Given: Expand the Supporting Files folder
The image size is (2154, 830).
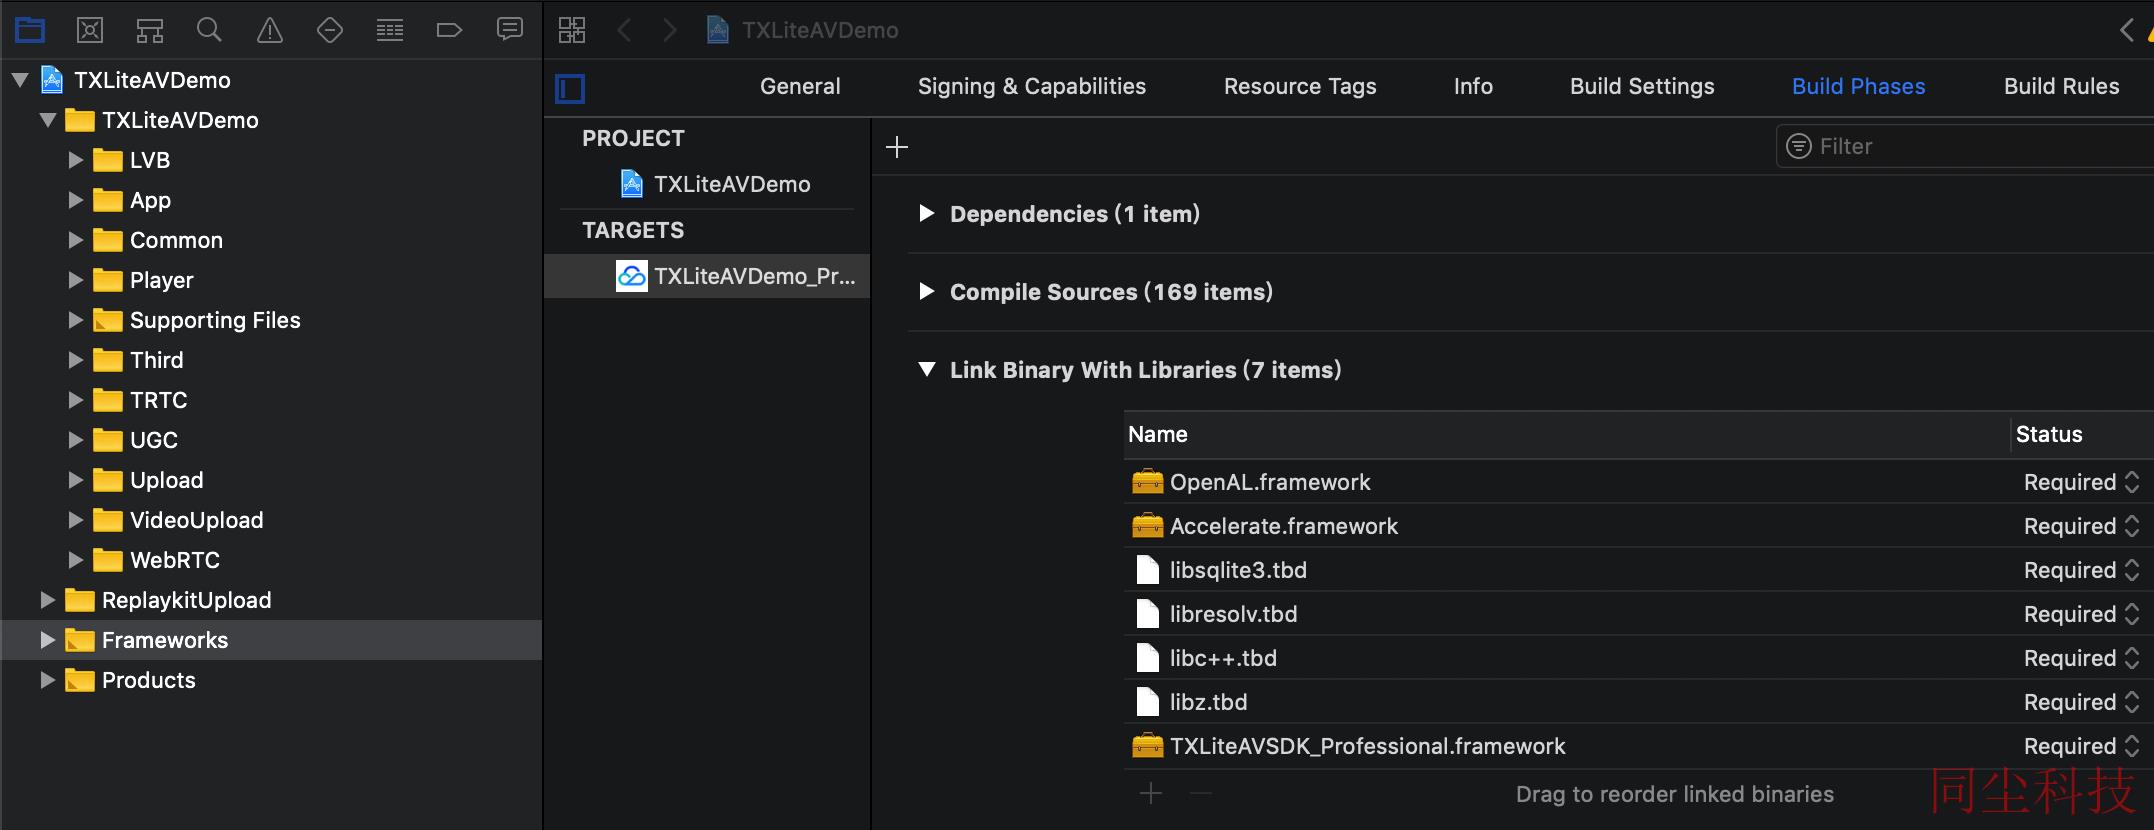Looking at the screenshot, I should [x=75, y=320].
